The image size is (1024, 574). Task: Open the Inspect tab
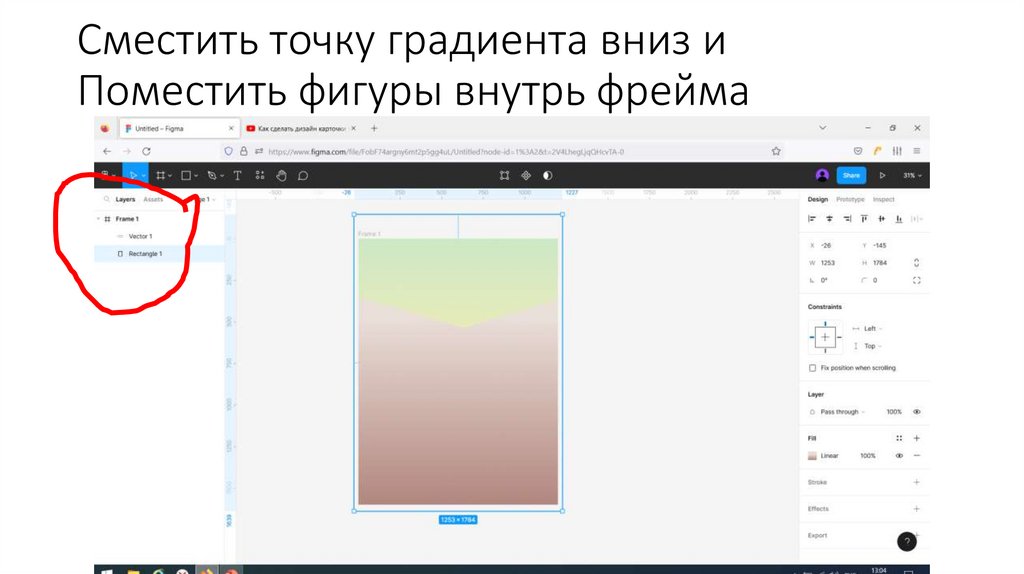tap(884, 199)
